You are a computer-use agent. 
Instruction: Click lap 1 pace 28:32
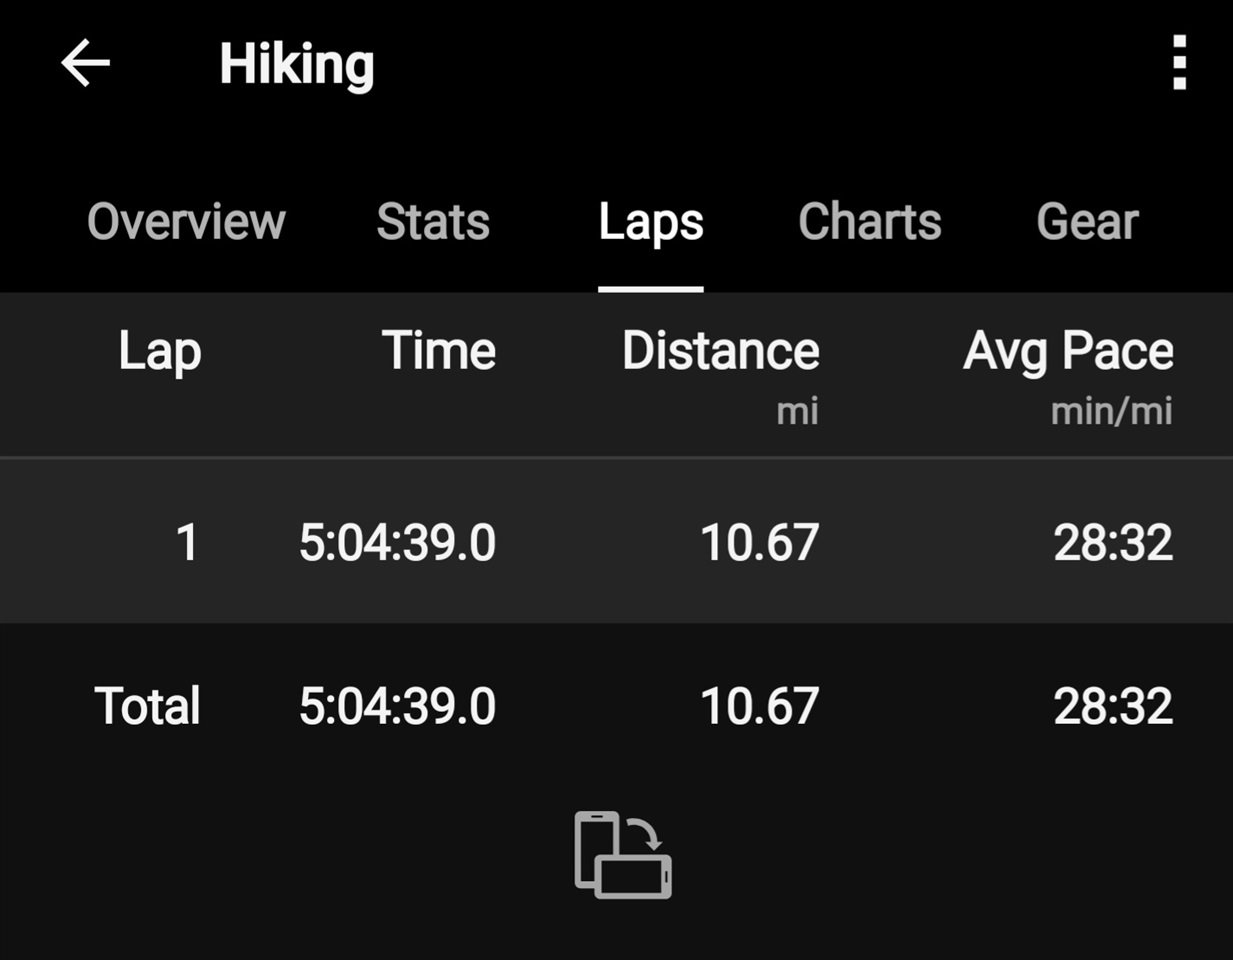tap(1113, 543)
